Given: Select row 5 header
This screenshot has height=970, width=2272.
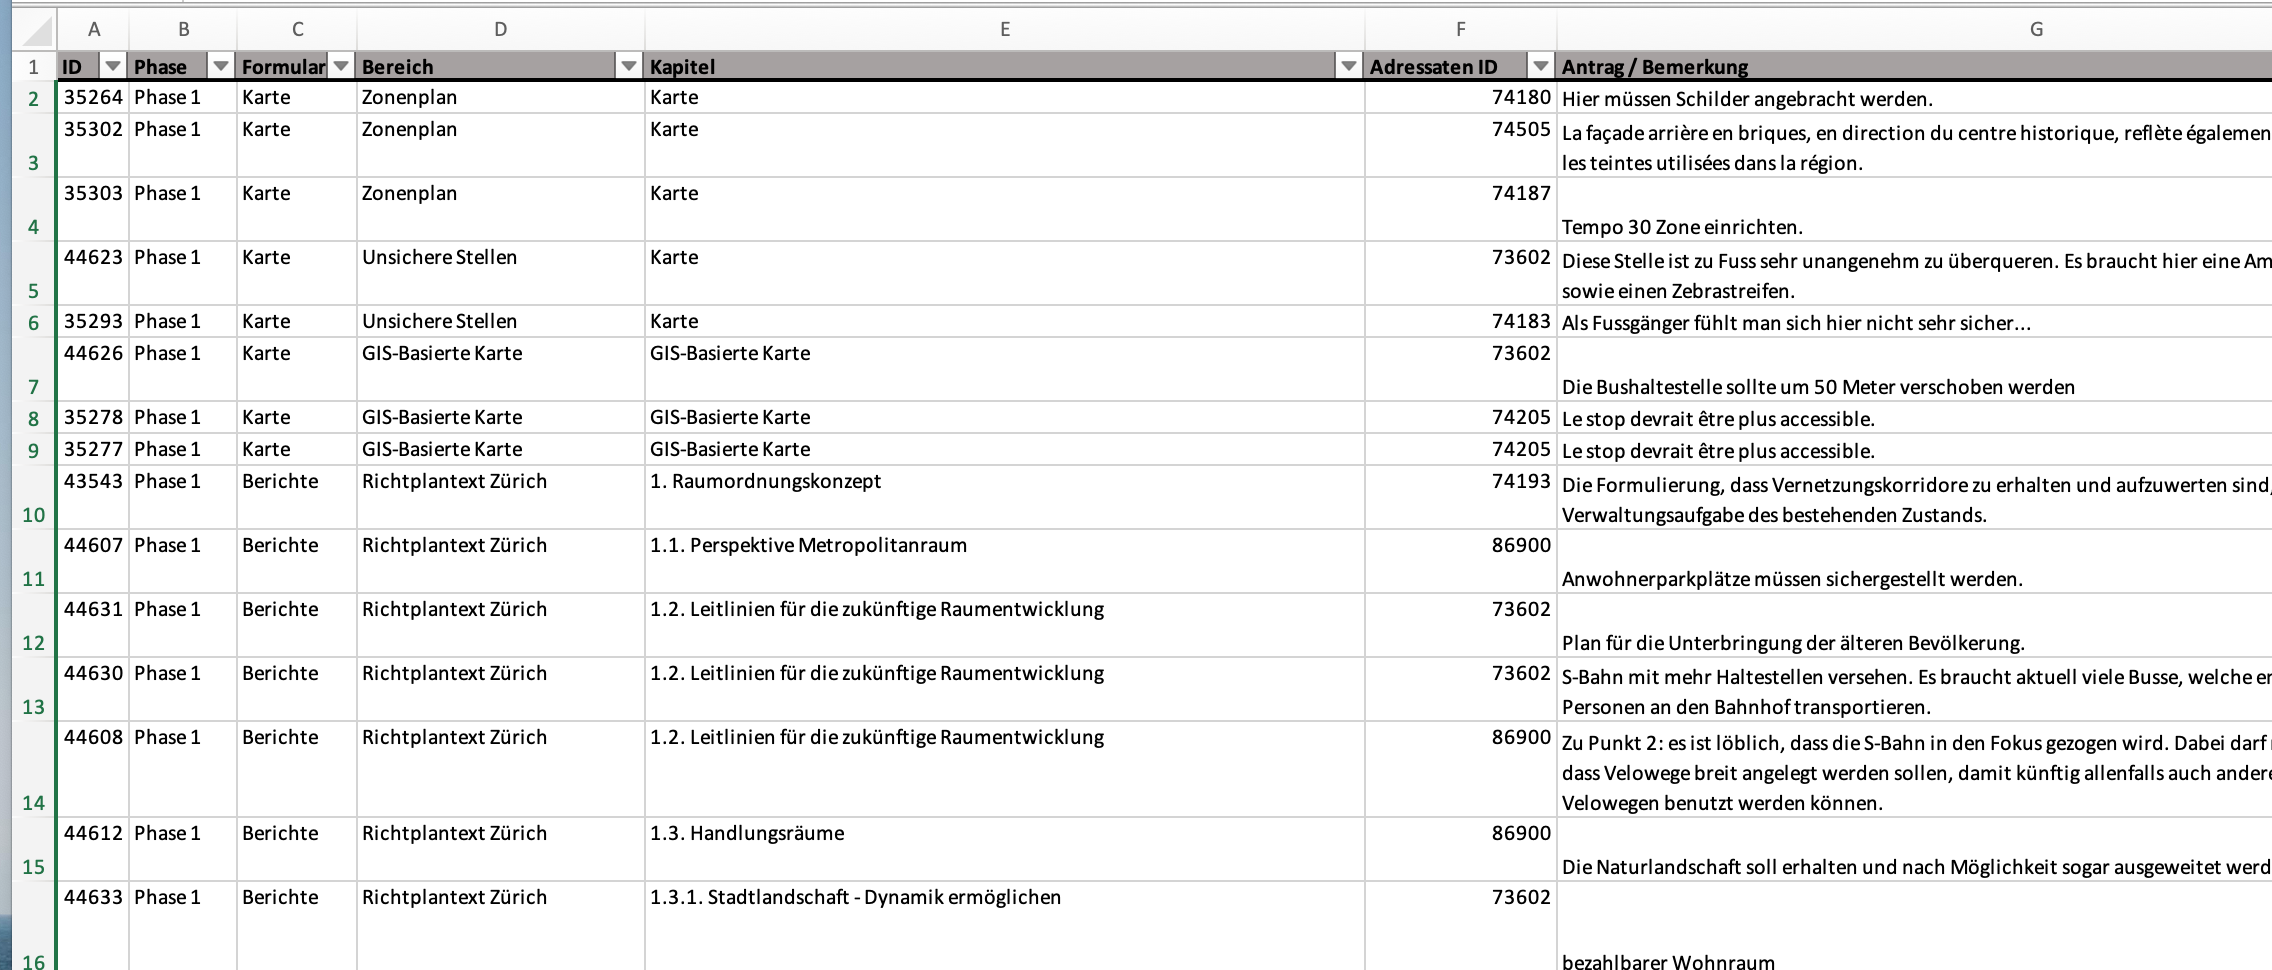Looking at the screenshot, I should pyautogui.click(x=34, y=274).
